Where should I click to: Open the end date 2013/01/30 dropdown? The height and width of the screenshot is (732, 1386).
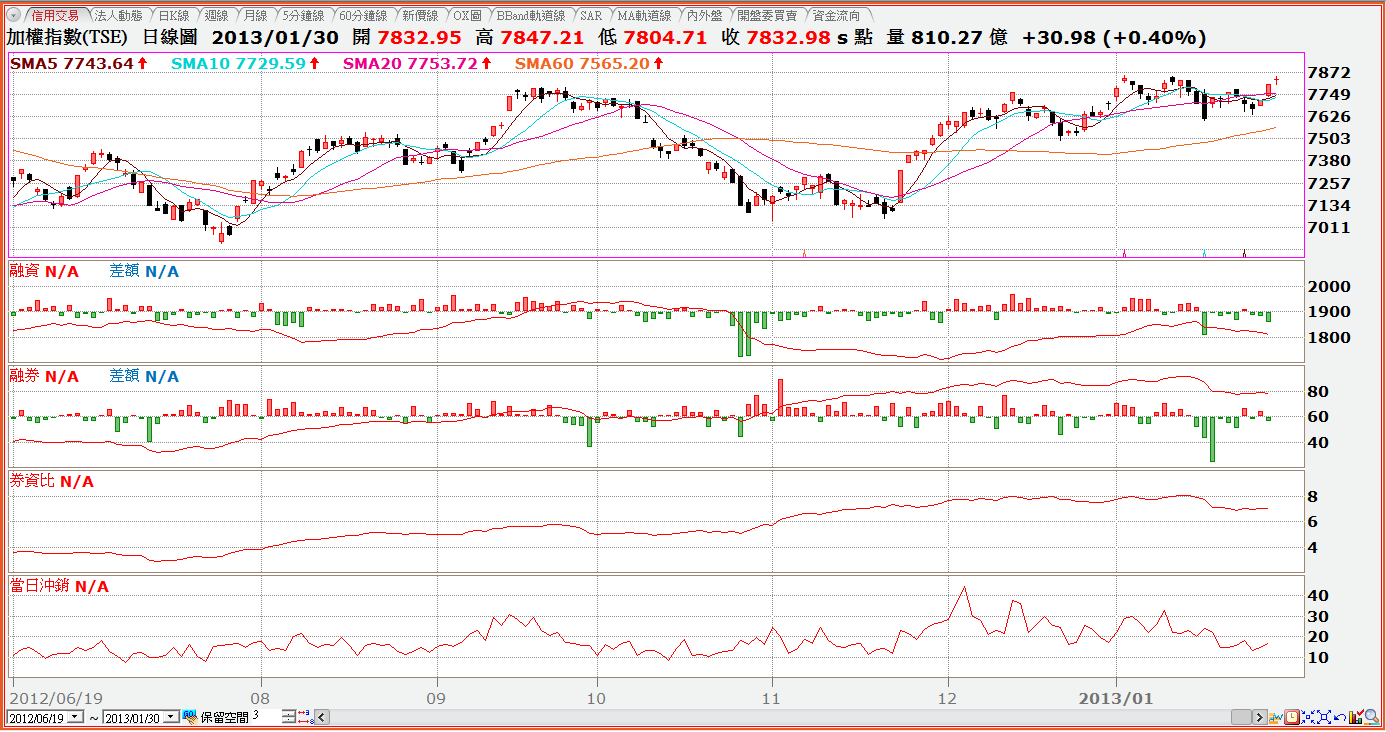point(171,717)
